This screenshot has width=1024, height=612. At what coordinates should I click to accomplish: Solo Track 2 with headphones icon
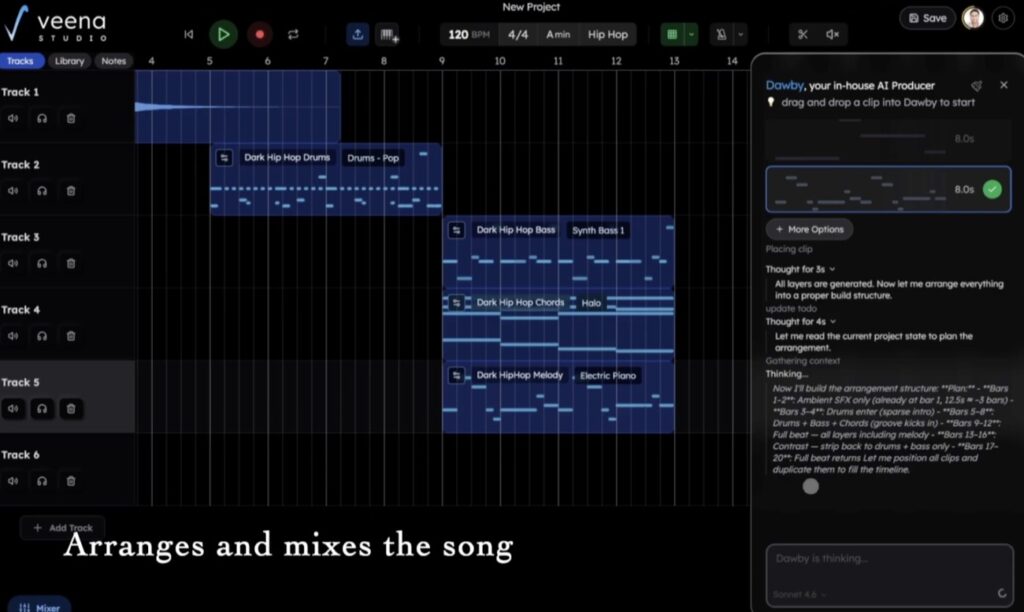(x=42, y=191)
